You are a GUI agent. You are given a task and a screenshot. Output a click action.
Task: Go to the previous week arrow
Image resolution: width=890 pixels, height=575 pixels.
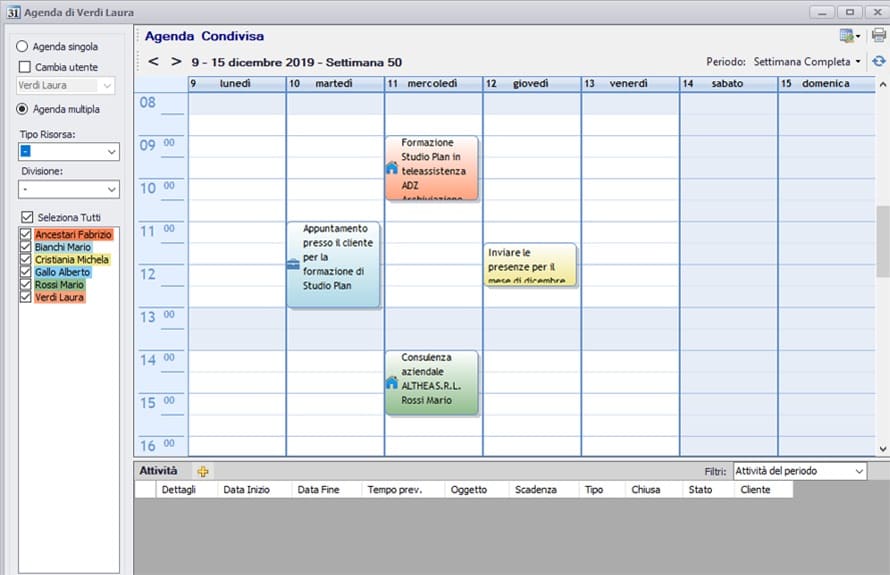pos(154,62)
